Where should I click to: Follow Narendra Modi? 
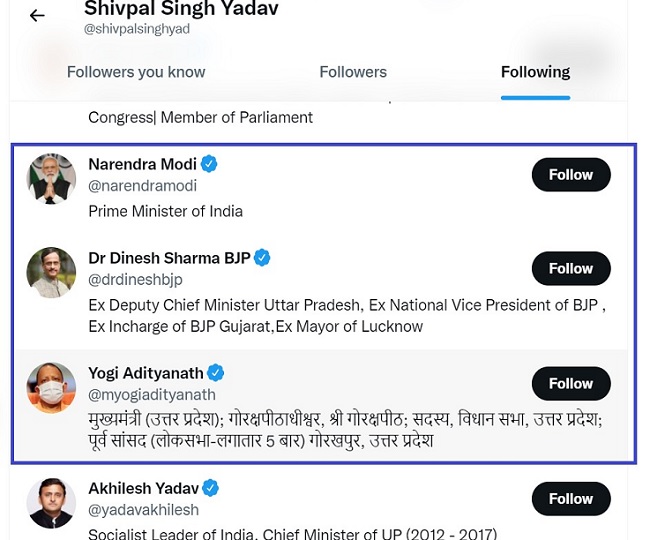pos(571,175)
